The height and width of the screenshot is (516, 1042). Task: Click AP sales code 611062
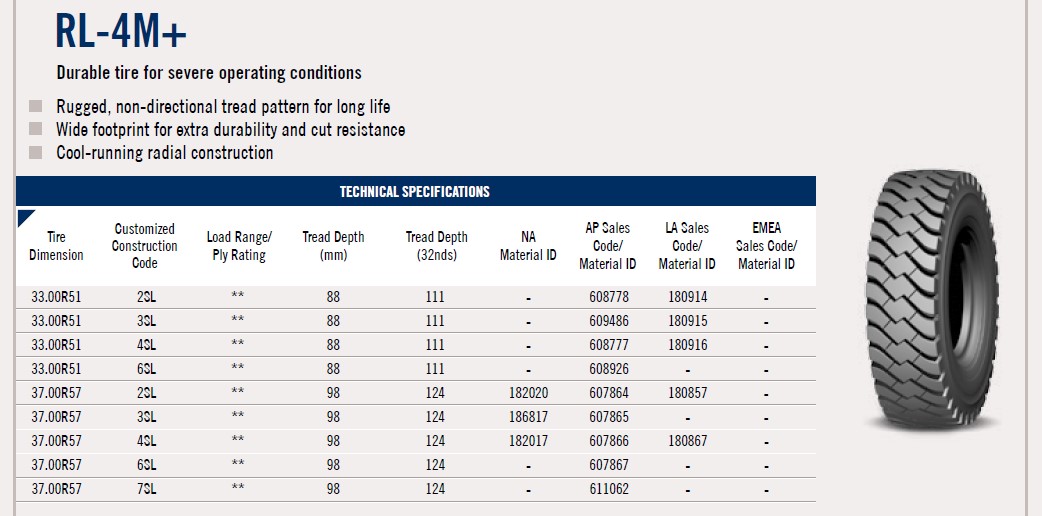[x=608, y=489]
